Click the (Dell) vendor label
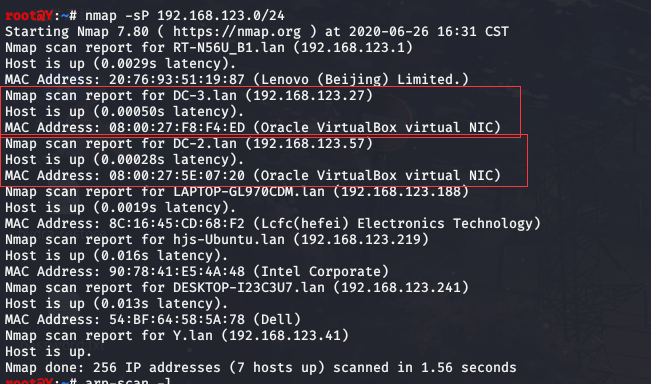 [277, 320]
